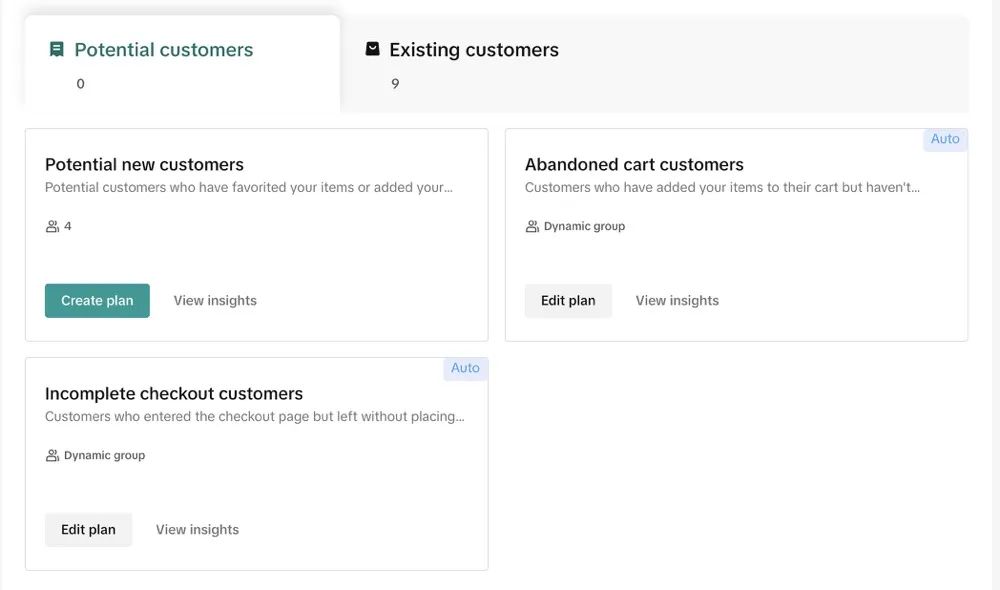The height and width of the screenshot is (590, 1000).
Task: View insights for Potential new customers
Action: [215, 300]
